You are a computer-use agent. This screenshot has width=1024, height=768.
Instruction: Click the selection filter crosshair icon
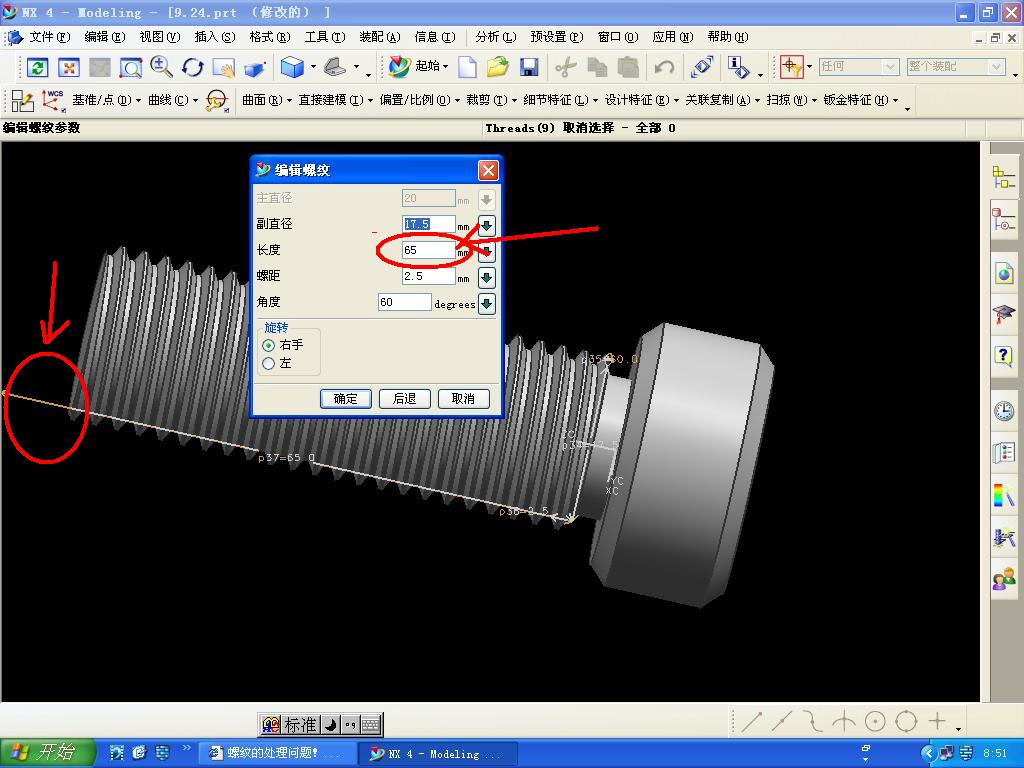(x=792, y=67)
